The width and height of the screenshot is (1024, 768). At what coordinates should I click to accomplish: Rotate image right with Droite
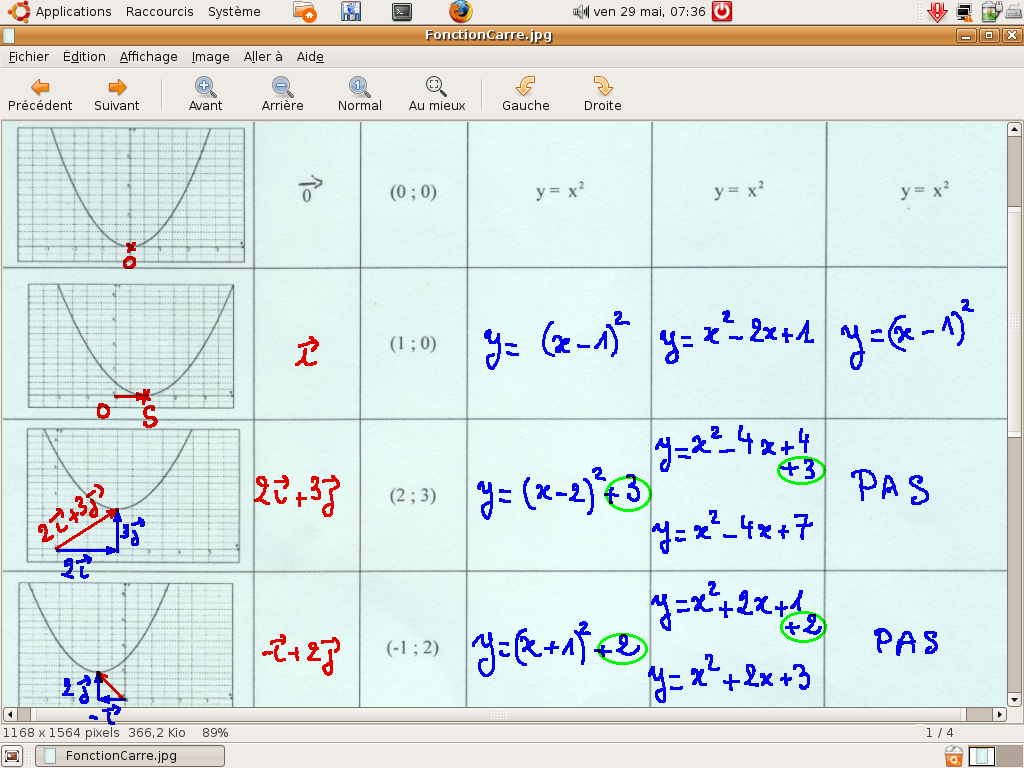pyautogui.click(x=602, y=95)
